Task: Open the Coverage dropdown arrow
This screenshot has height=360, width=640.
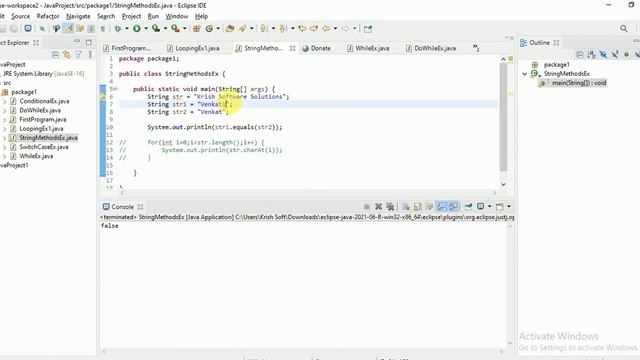Action: [165, 29]
